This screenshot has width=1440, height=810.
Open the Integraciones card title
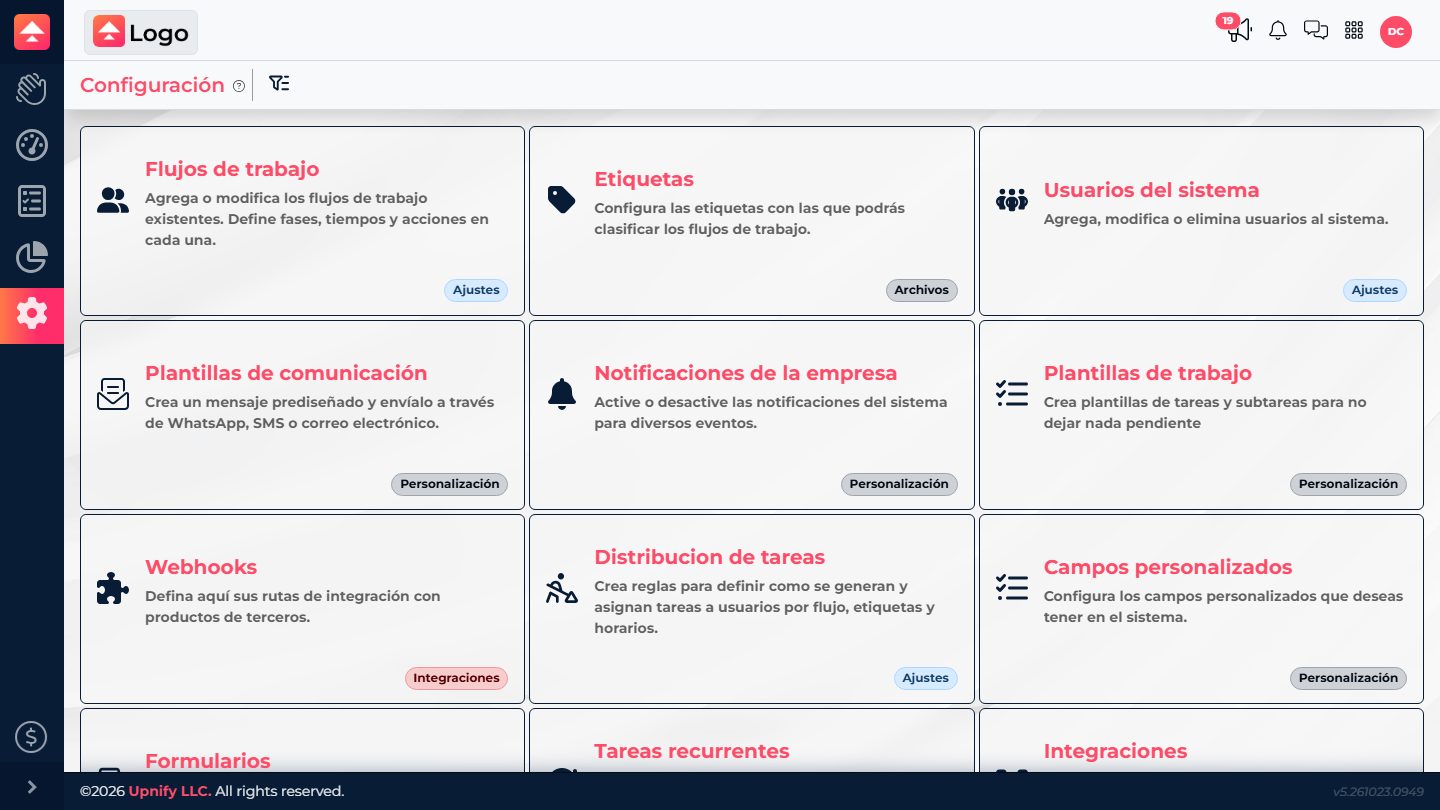tap(1115, 751)
